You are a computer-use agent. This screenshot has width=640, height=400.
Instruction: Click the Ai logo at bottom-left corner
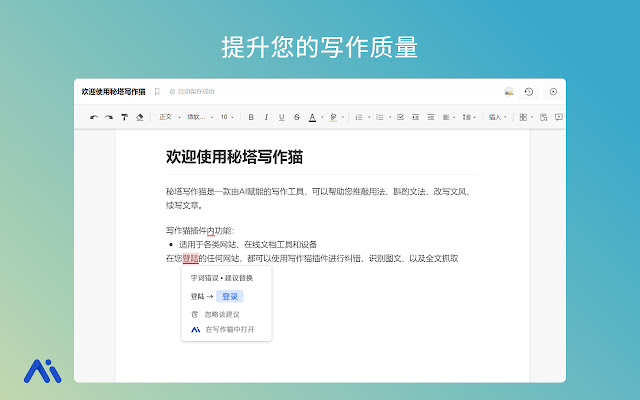tap(42, 371)
